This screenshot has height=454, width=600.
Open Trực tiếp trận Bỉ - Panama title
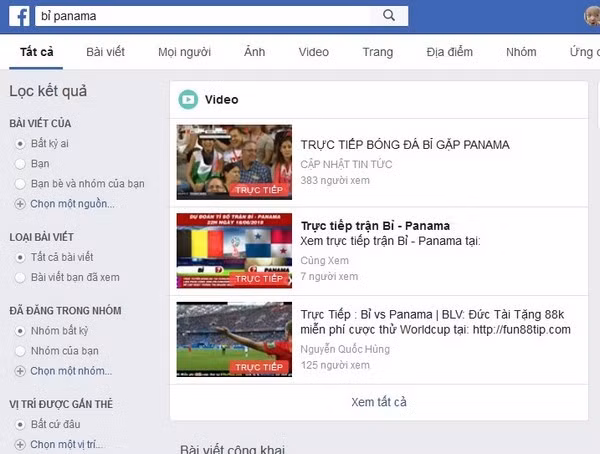[375, 226]
